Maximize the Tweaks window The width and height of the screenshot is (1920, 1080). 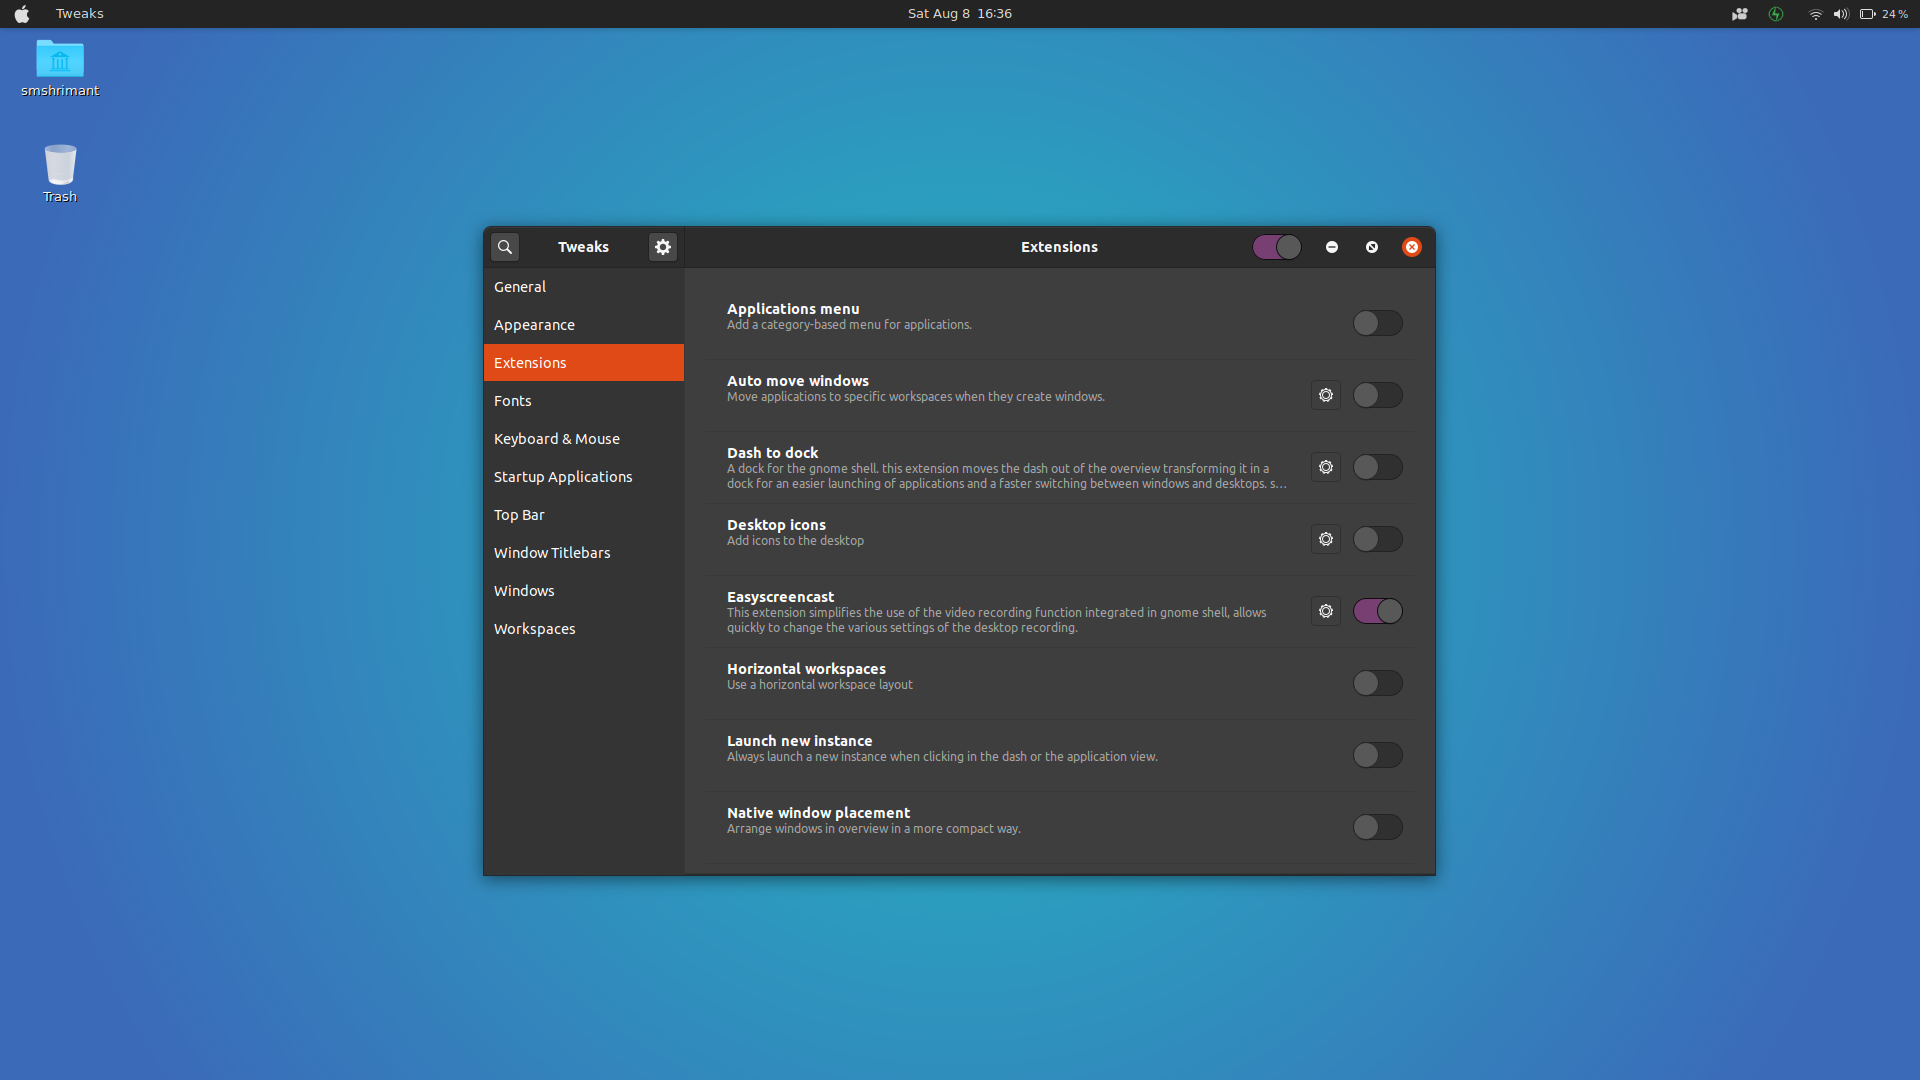(x=1372, y=247)
